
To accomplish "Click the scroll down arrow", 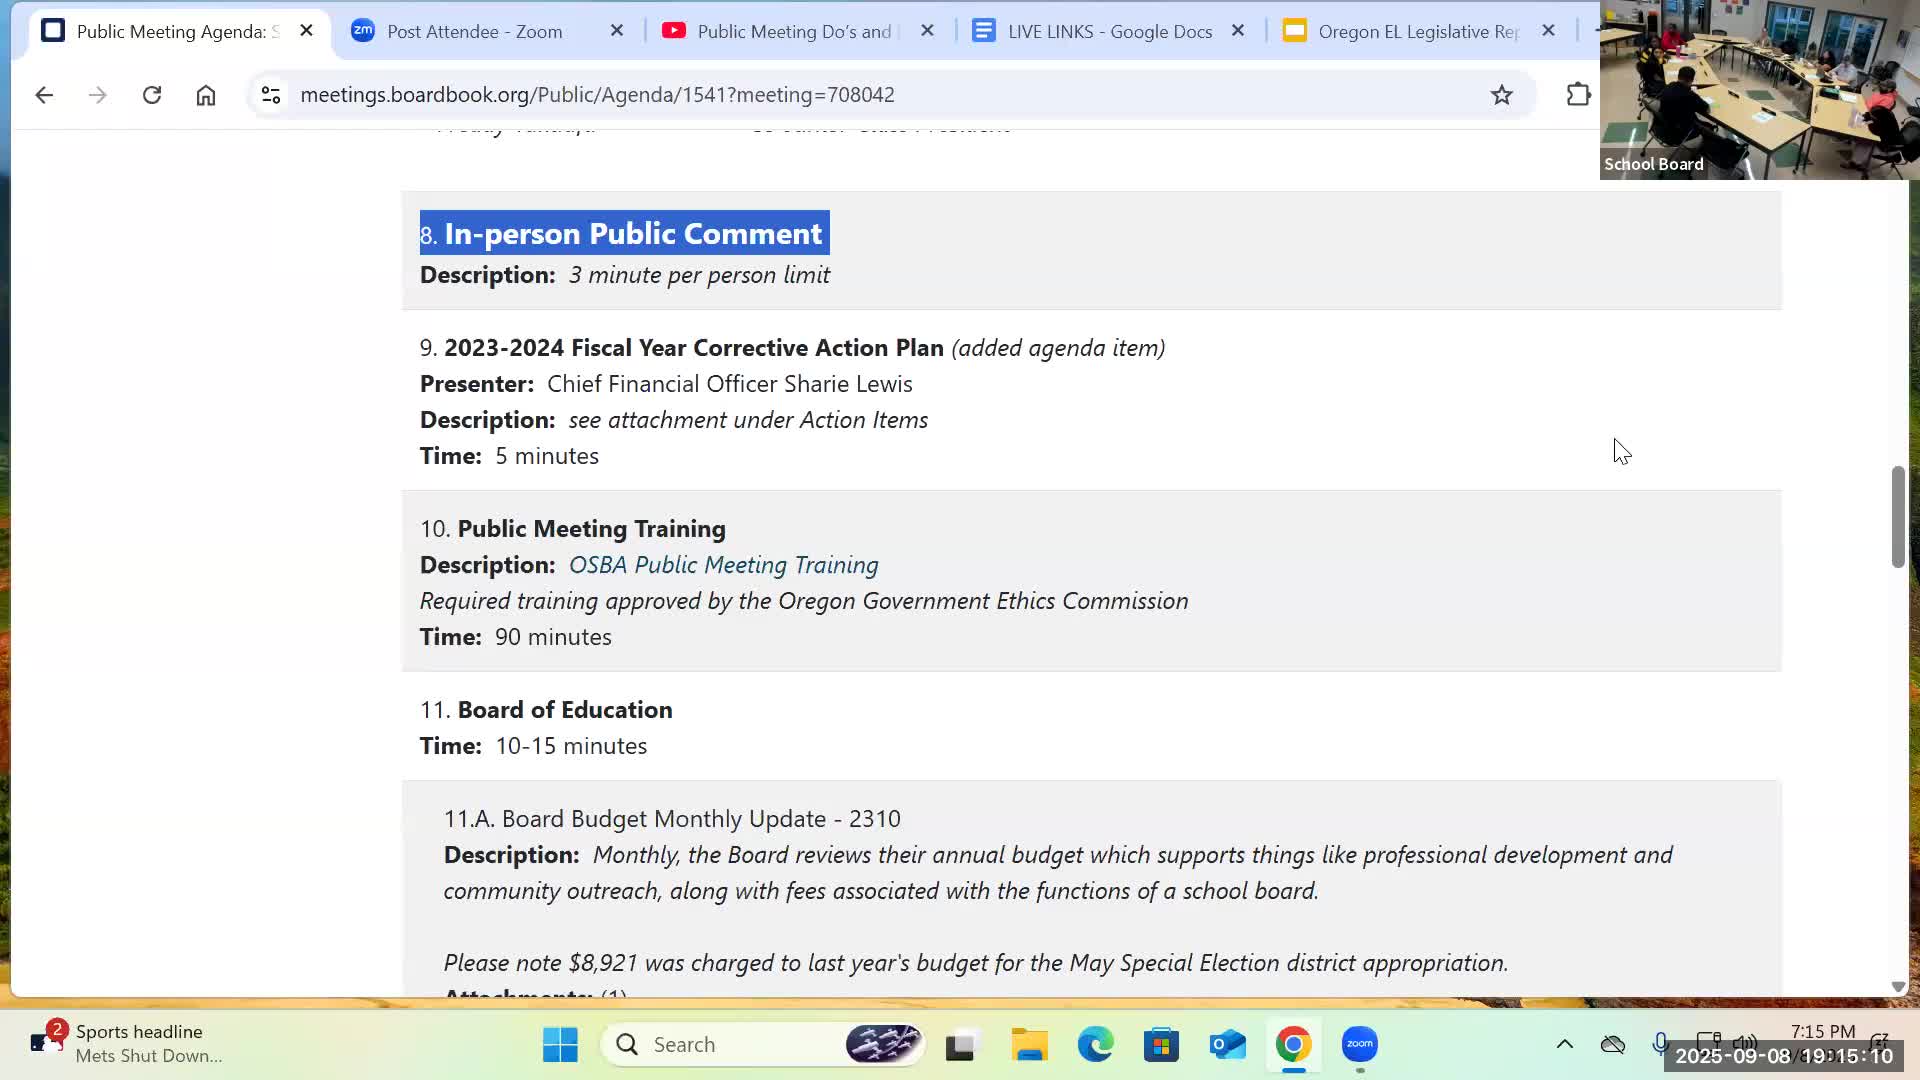I will click(1898, 987).
